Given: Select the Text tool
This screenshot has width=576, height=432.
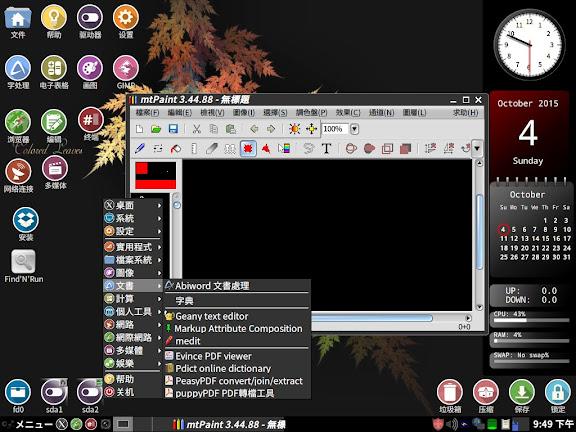Looking at the screenshot, I should pyautogui.click(x=327, y=148).
